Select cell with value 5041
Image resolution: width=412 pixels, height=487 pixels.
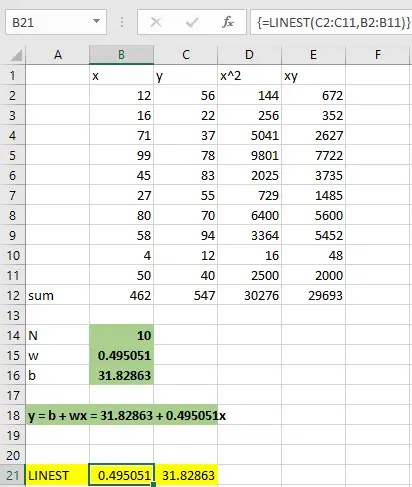point(249,135)
